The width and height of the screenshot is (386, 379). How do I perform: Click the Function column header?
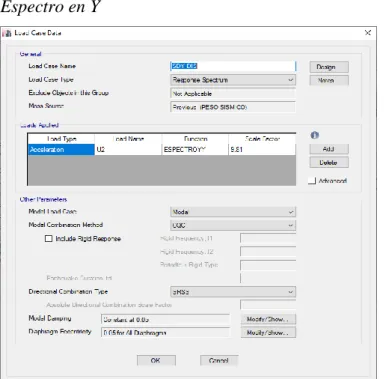[x=195, y=139]
